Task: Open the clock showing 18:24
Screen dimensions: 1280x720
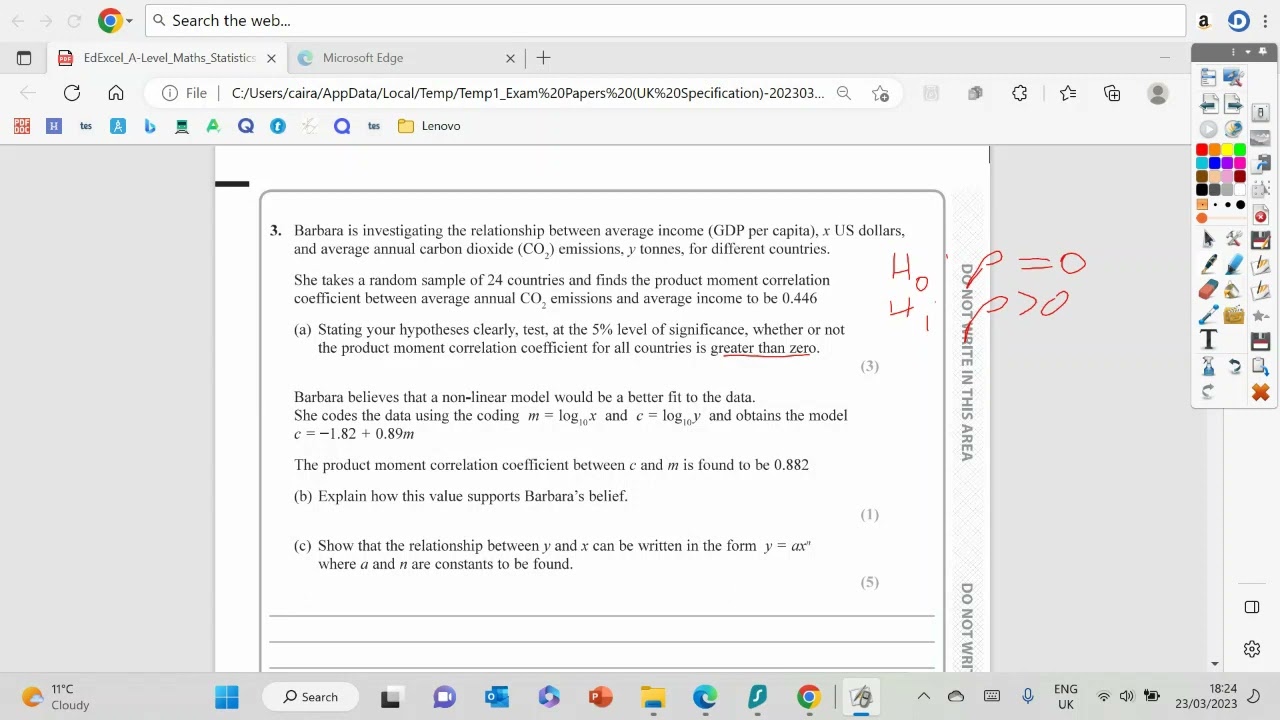Action: click(x=1206, y=697)
